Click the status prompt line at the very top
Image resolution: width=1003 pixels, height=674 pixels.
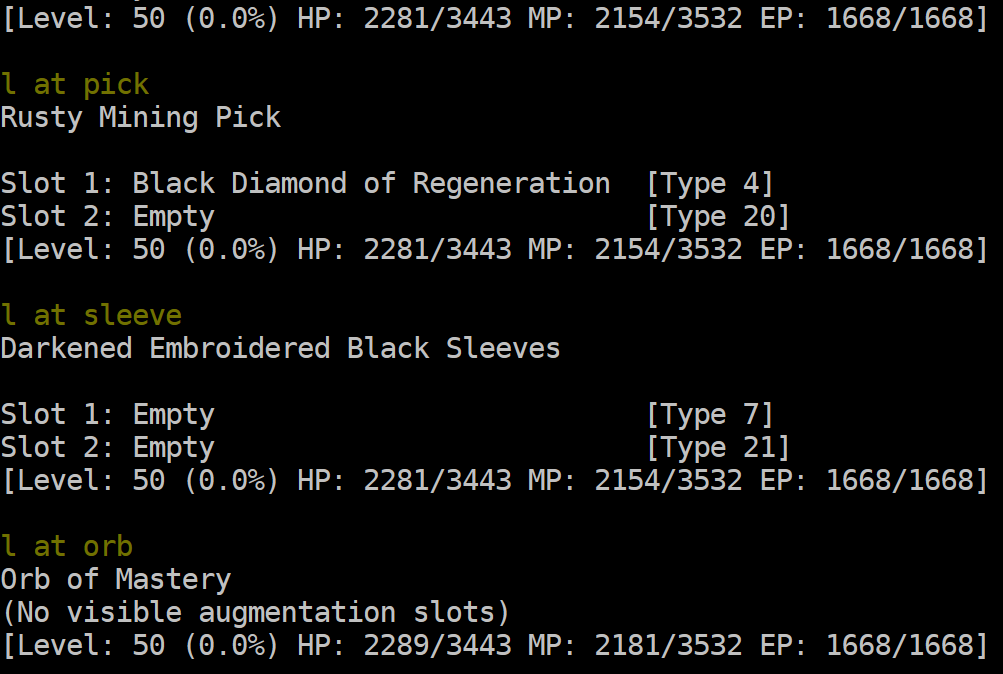pos(495,18)
